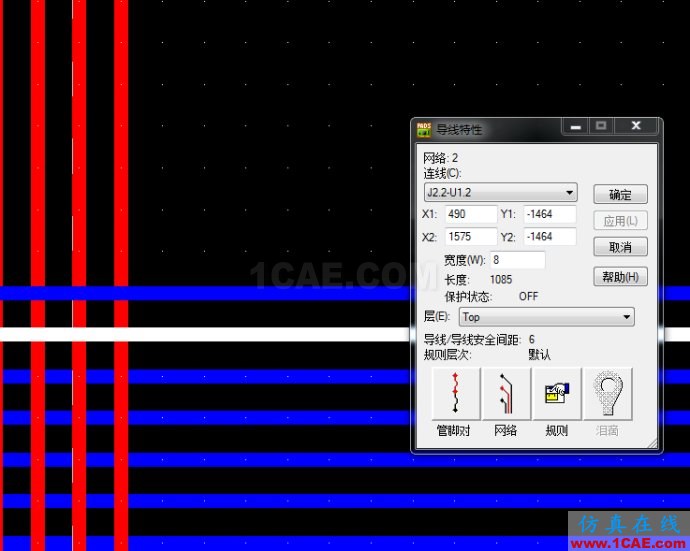Screen dimensions: 690x551
Task: Click the PADS icon in the dialog title bar
Action: 424,129
